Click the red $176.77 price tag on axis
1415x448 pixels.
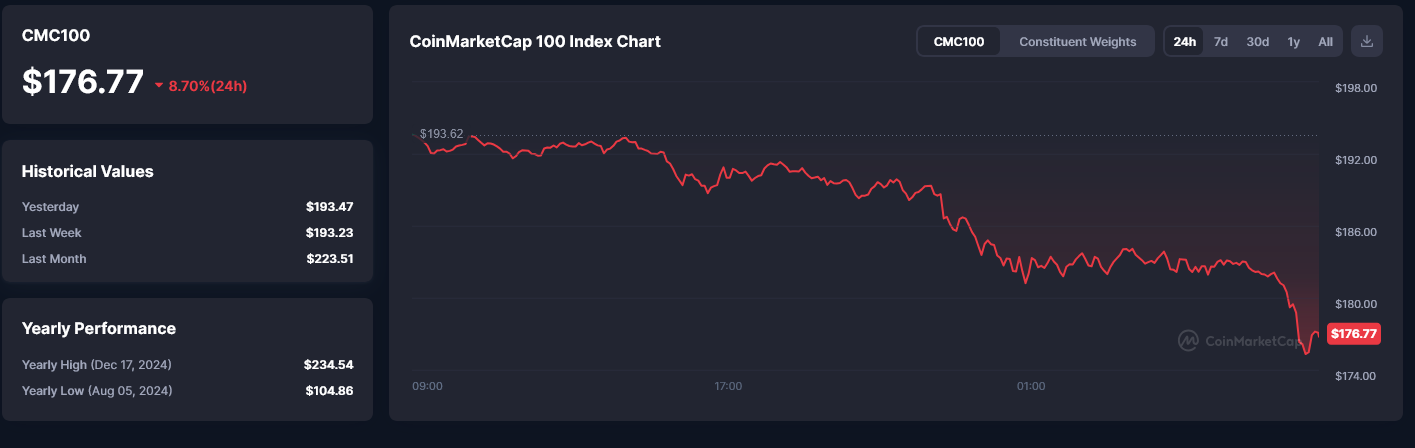click(x=1353, y=334)
